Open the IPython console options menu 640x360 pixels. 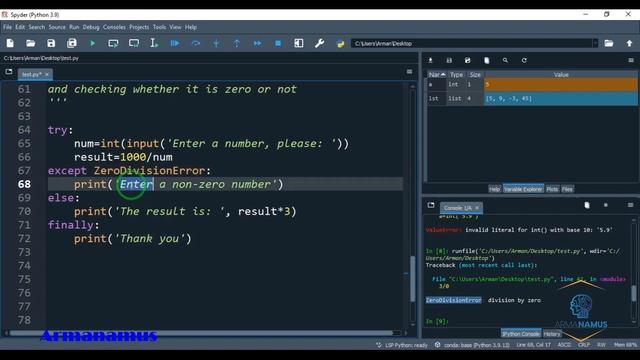[x=631, y=205]
